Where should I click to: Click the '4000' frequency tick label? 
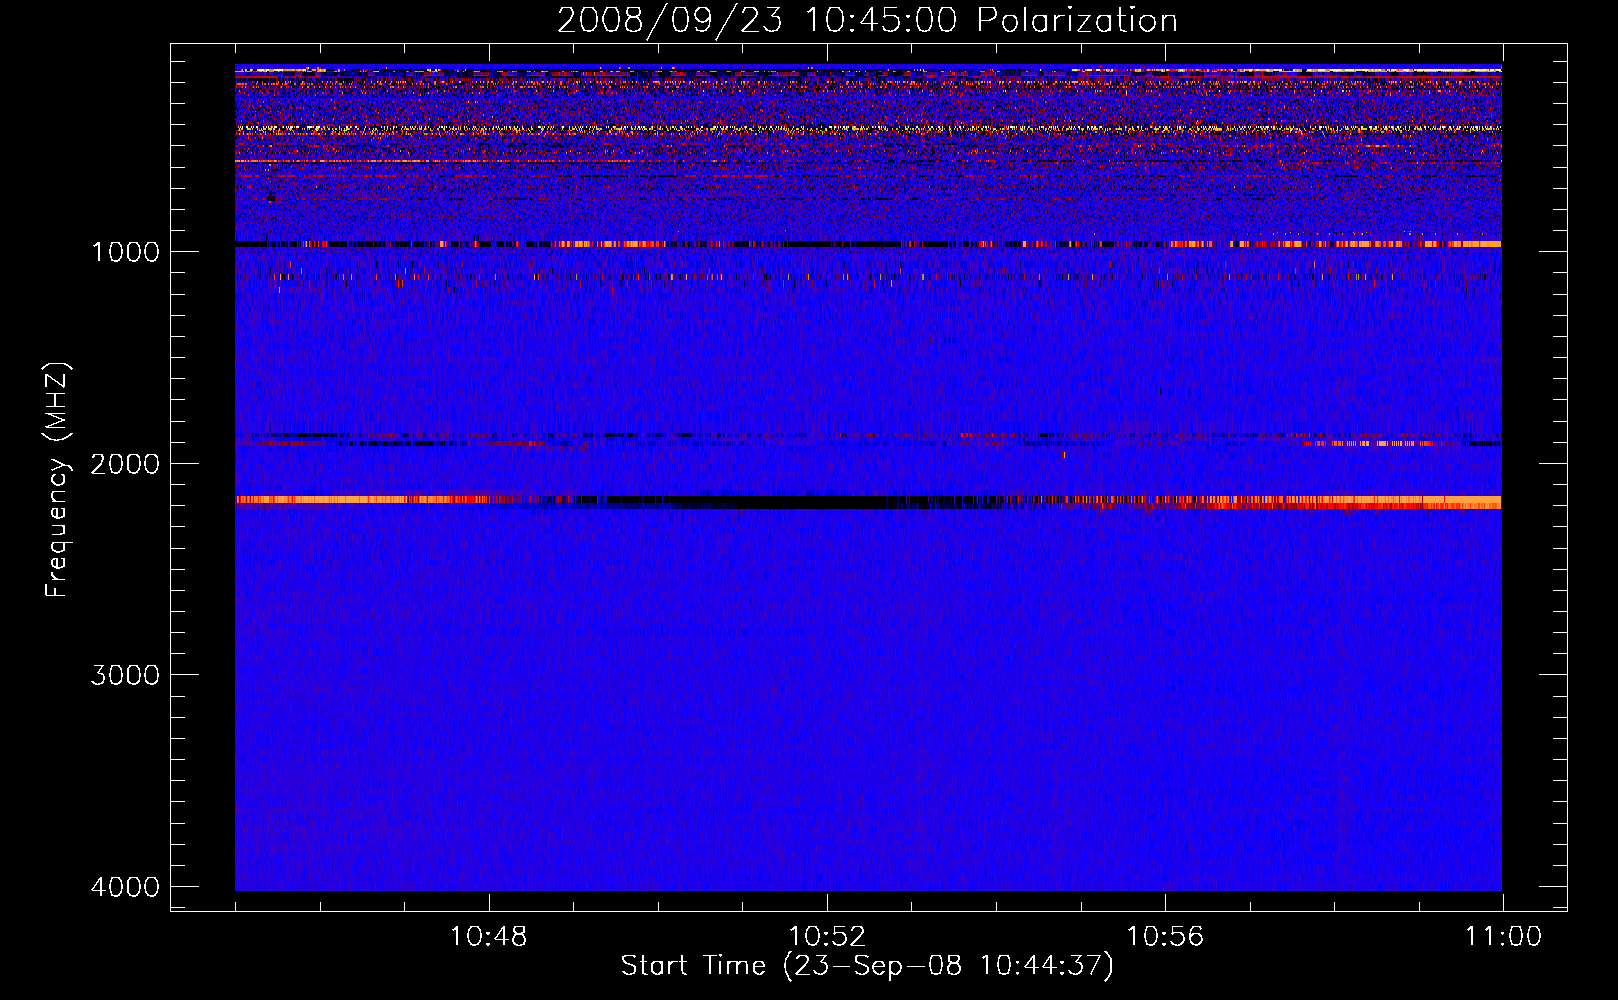pos(125,887)
